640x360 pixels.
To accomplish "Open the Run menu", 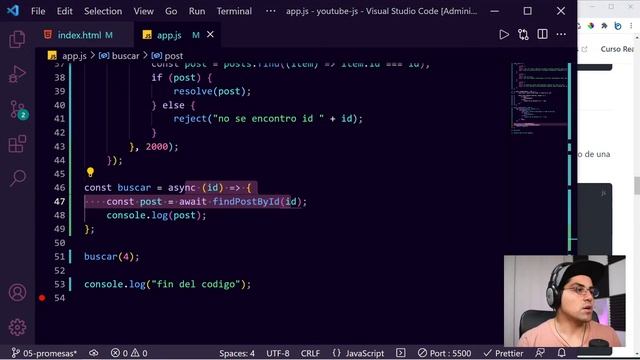I will click(x=197, y=11).
